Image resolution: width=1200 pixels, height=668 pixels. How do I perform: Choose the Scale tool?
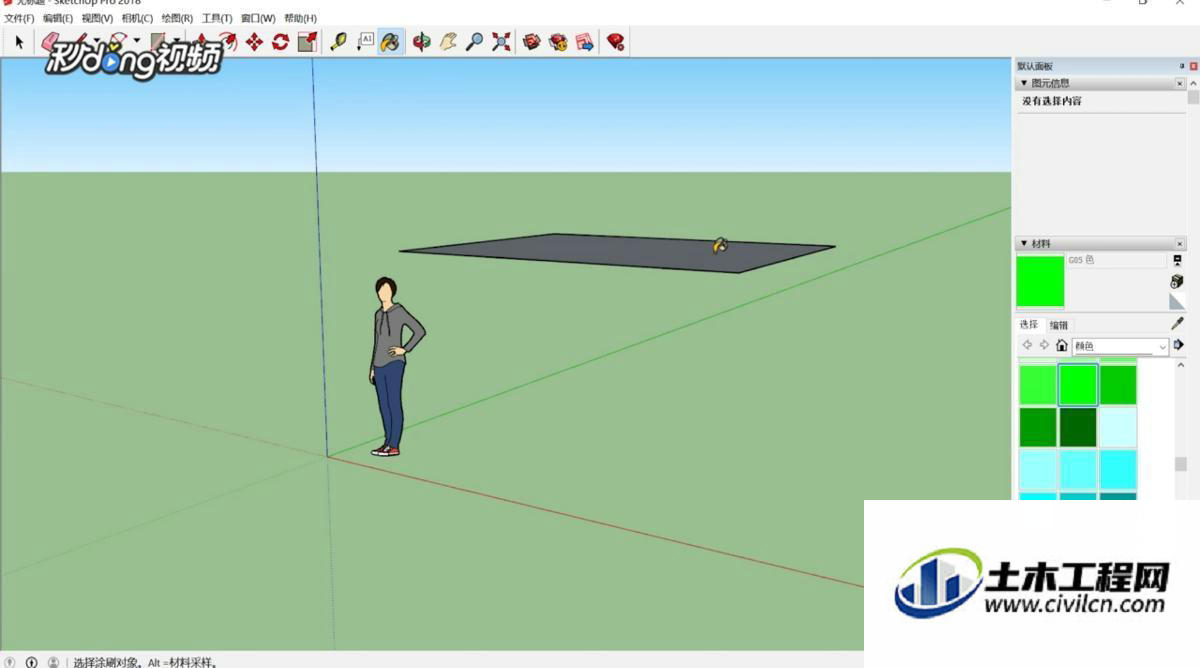click(307, 42)
